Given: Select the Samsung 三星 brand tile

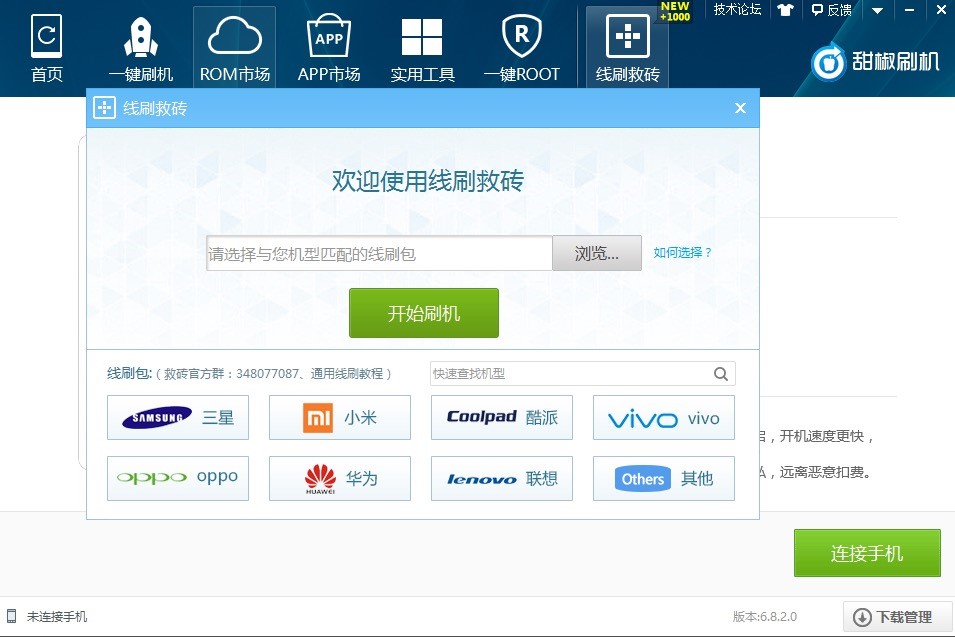Looking at the screenshot, I should (x=178, y=418).
